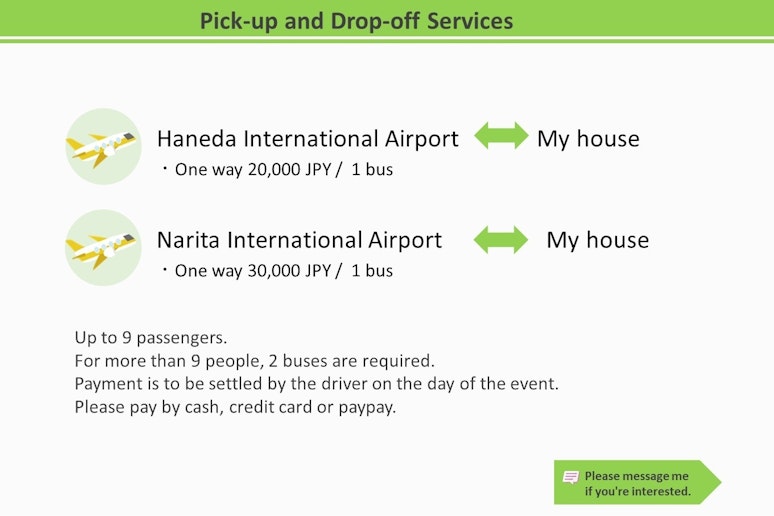
Task: Click the "Please pay by cash" line
Action: [235, 407]
